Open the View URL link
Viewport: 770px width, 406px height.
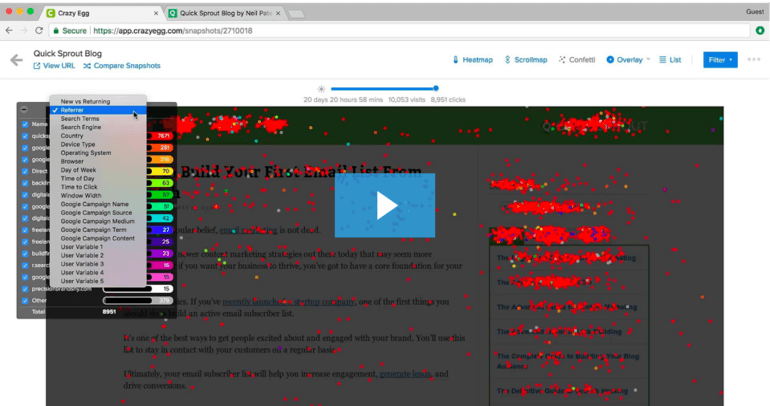(54, 66)
